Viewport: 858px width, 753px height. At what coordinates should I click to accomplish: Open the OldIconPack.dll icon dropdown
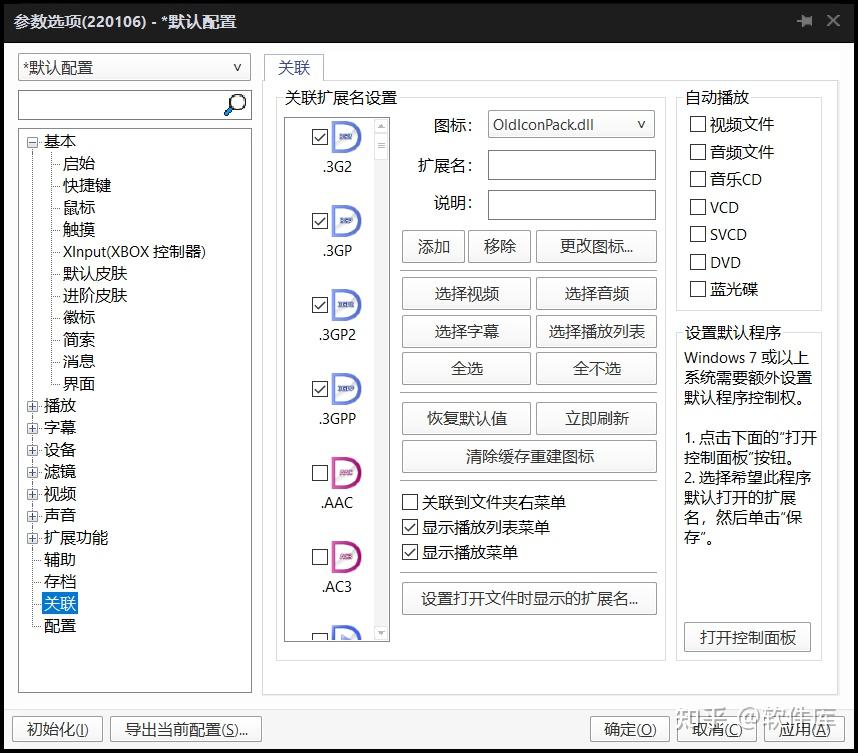pyautogui.click(x=571, y=124)
